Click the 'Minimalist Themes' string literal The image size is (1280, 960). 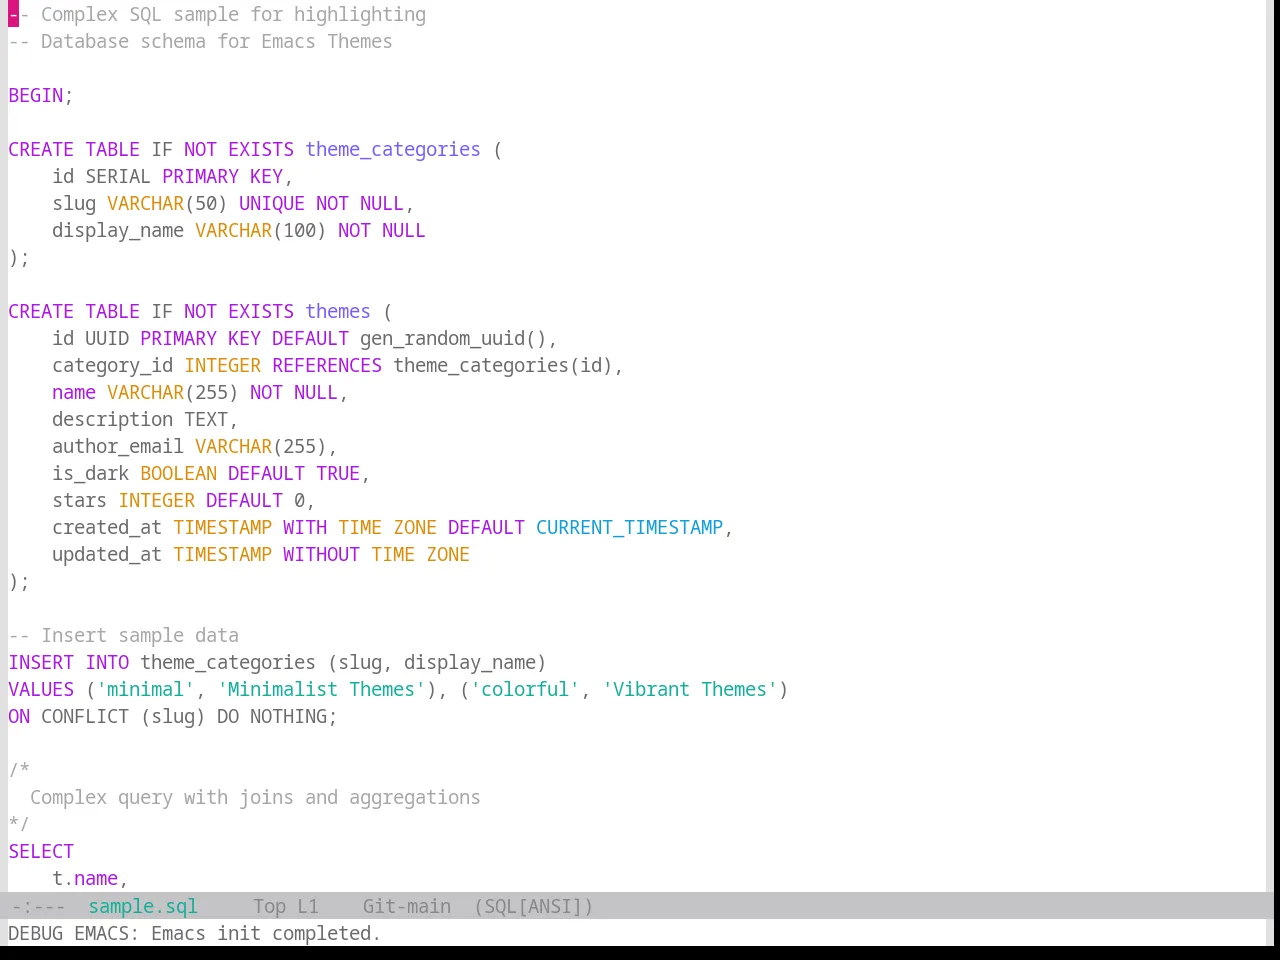click(321, 689)
